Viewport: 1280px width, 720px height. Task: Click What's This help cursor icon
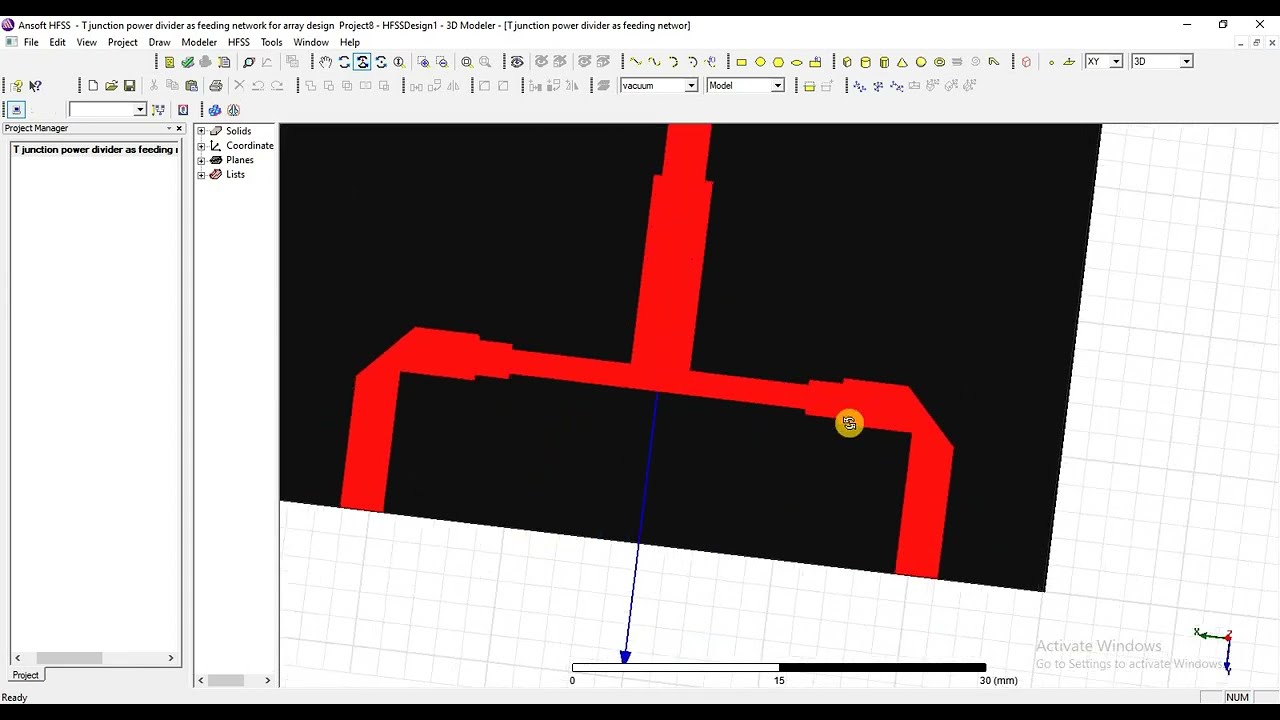pyautogui.click(x=35, y=86)
